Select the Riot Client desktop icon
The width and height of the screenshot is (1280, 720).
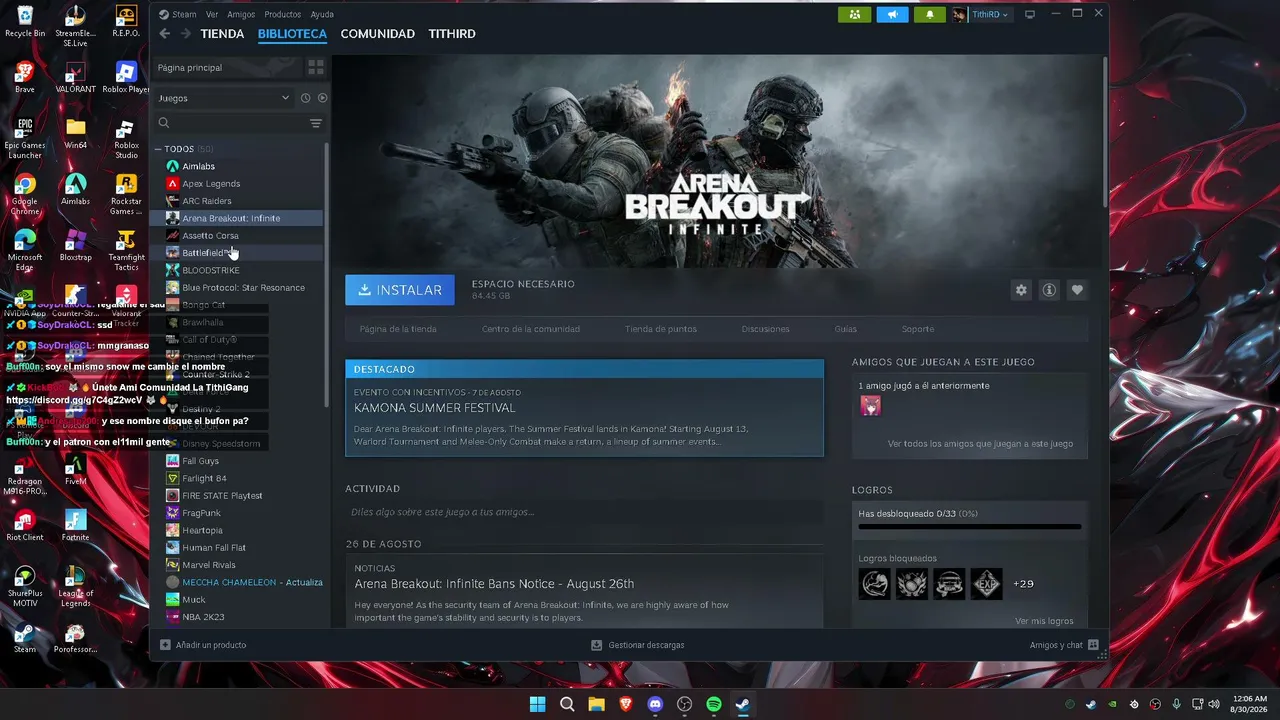point(25,526)
